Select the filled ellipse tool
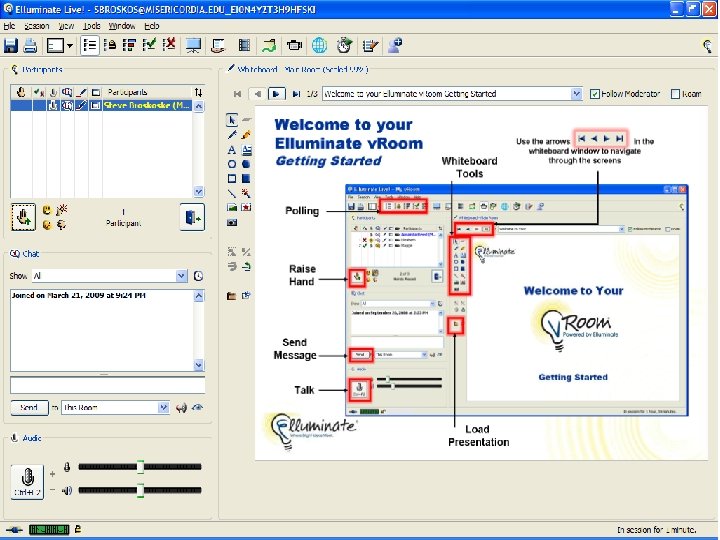The width and height of the screenshot is (720, 540). [x=247, y=164]
